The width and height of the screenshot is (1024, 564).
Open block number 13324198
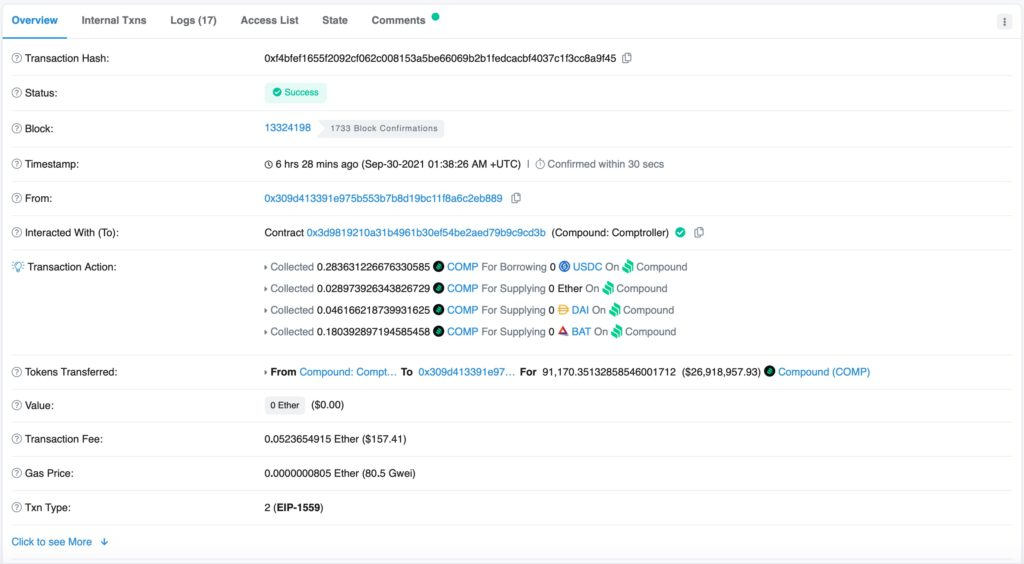point(287,128)
